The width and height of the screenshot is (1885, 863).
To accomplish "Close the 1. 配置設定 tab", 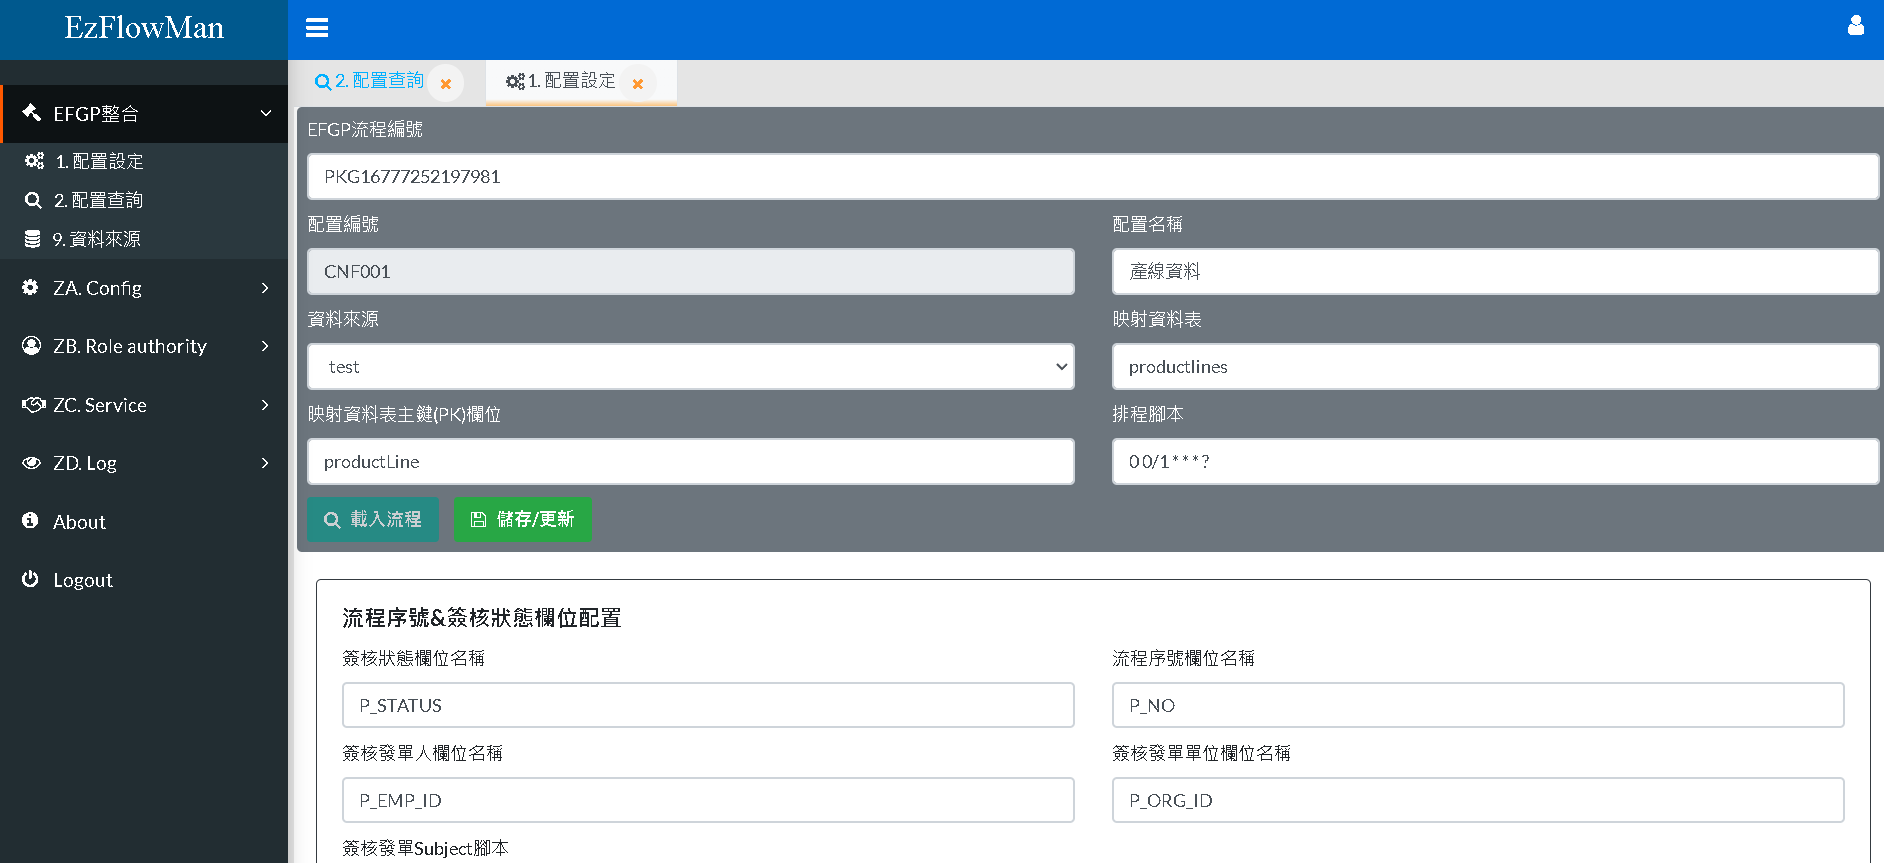I will pos(638,84).
